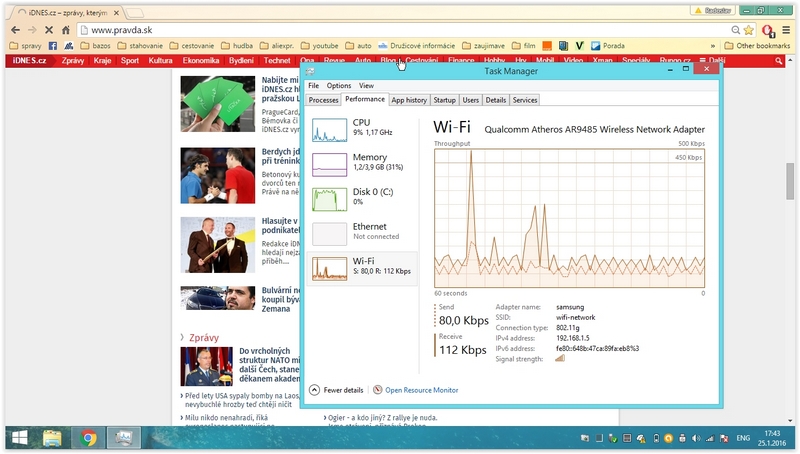800x454 pixels.
Task: Open spravy bookmark folder
Action: [x=26, y=46]
